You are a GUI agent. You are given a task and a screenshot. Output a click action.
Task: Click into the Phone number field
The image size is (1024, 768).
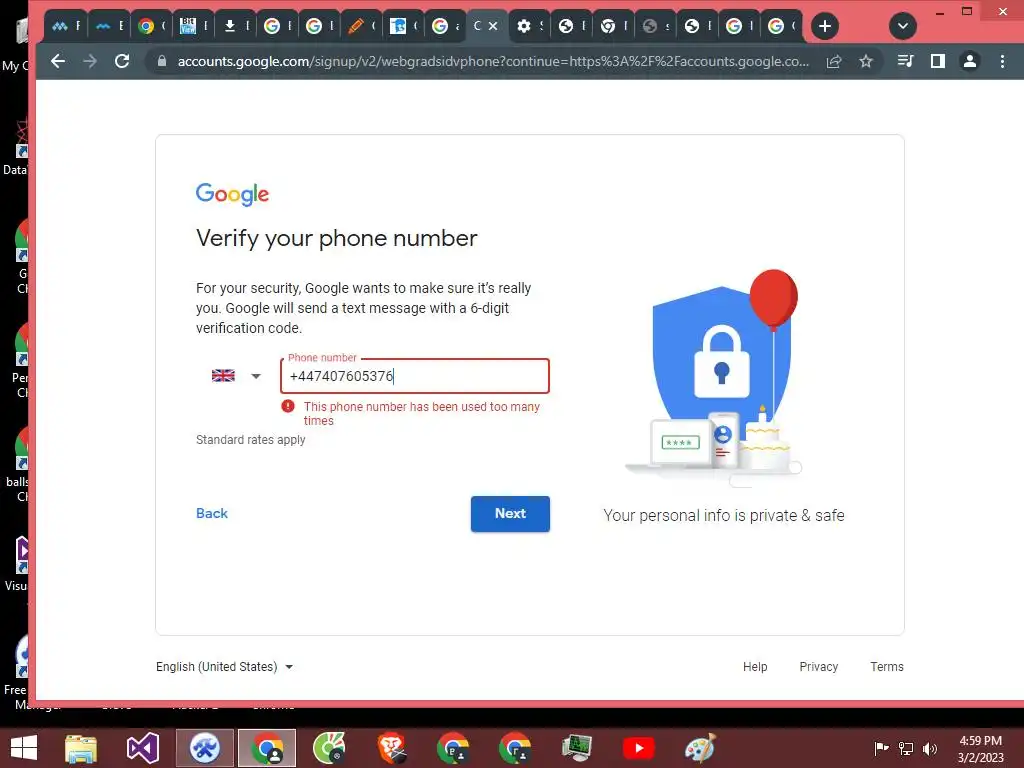[x=415, y=376]
